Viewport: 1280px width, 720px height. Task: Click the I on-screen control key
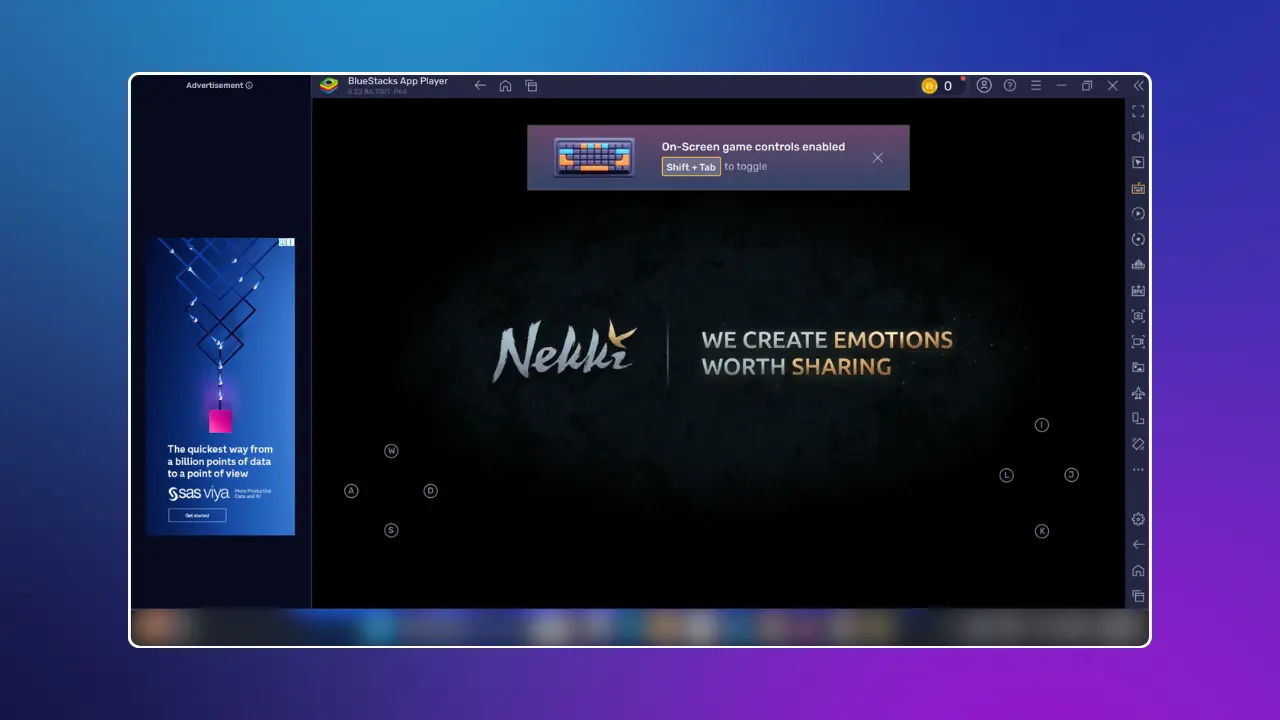(x=1042, y=425)
